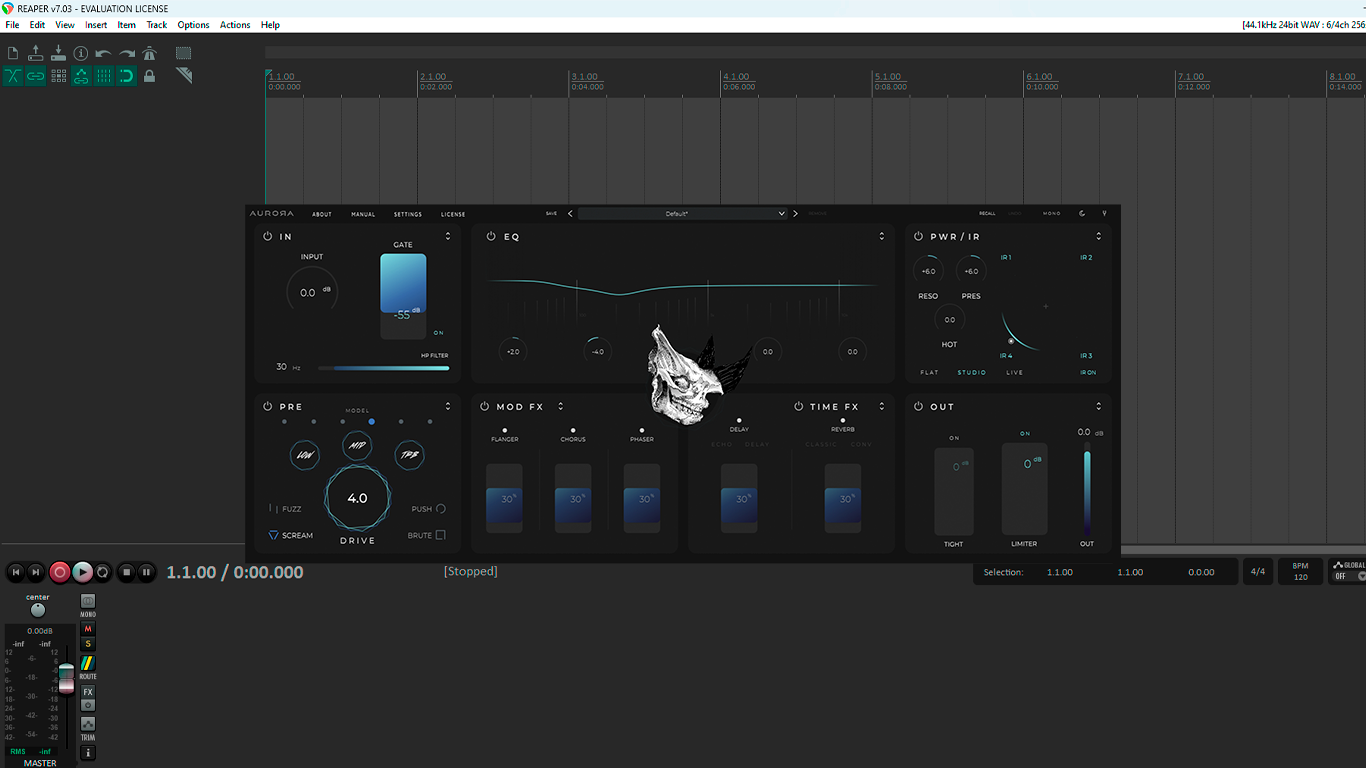Toggle grid lines icon in toolbar
The width and height of the screenshot is (1366, 768).
pyautogui.click(x=104, y=76)
